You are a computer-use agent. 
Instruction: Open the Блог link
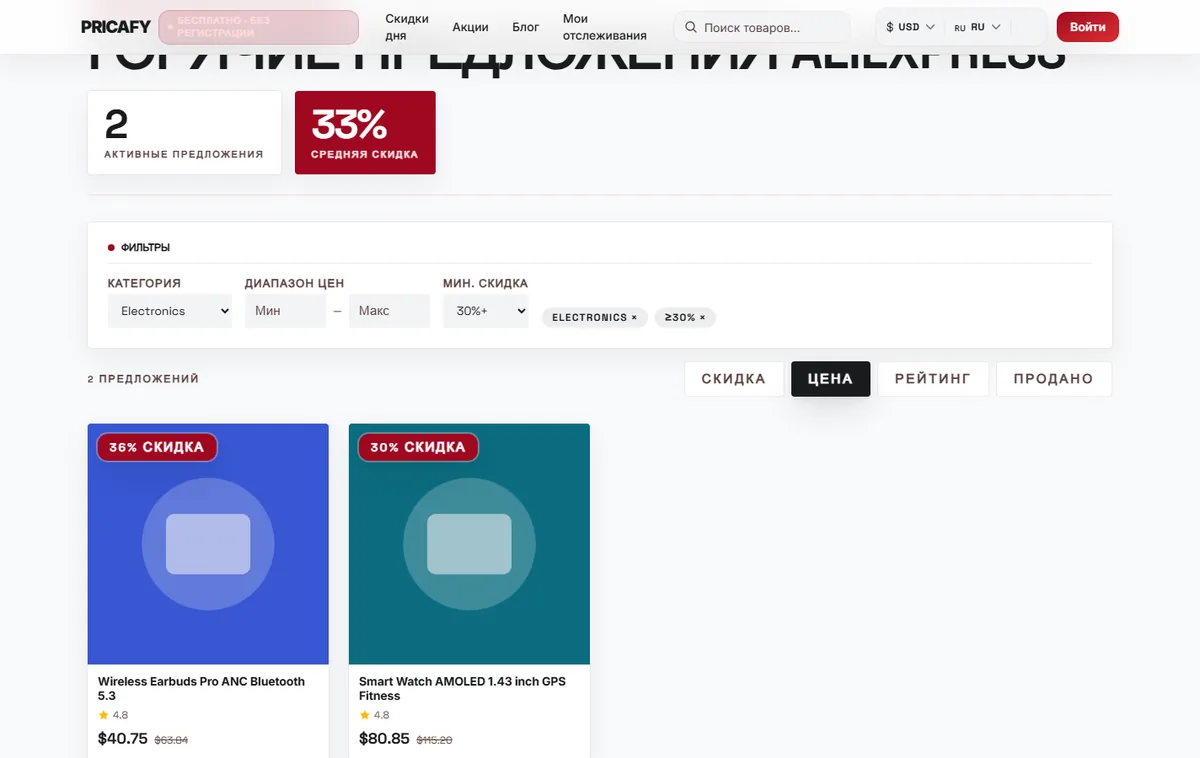526,27
